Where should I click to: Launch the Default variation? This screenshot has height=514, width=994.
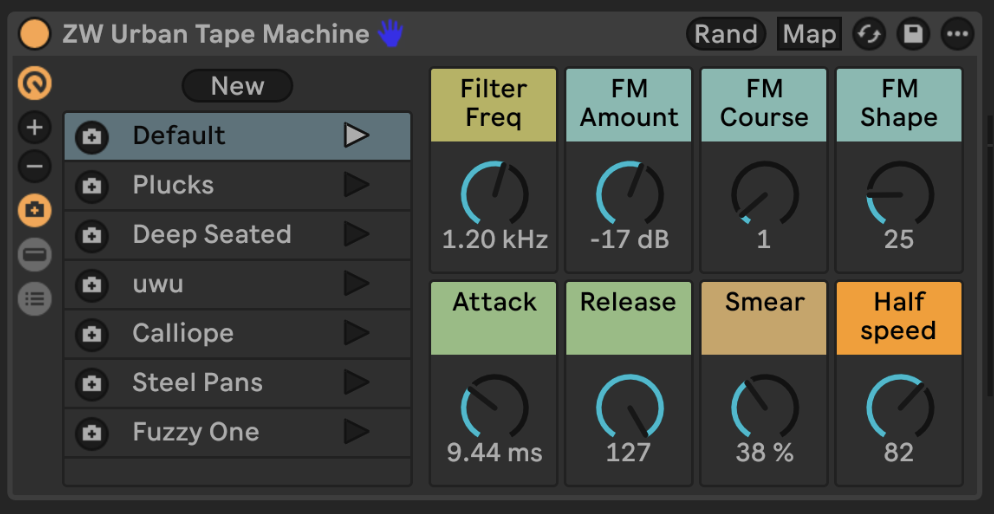[x=356, y=136]
